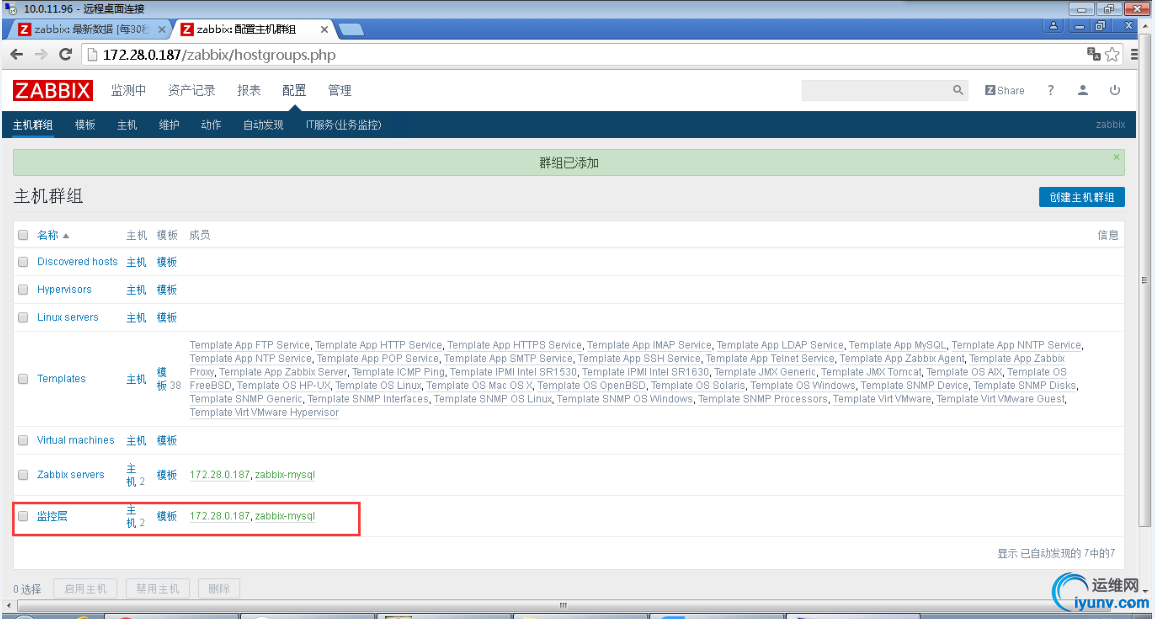Open the Linux servers group link

pos(68,318)
